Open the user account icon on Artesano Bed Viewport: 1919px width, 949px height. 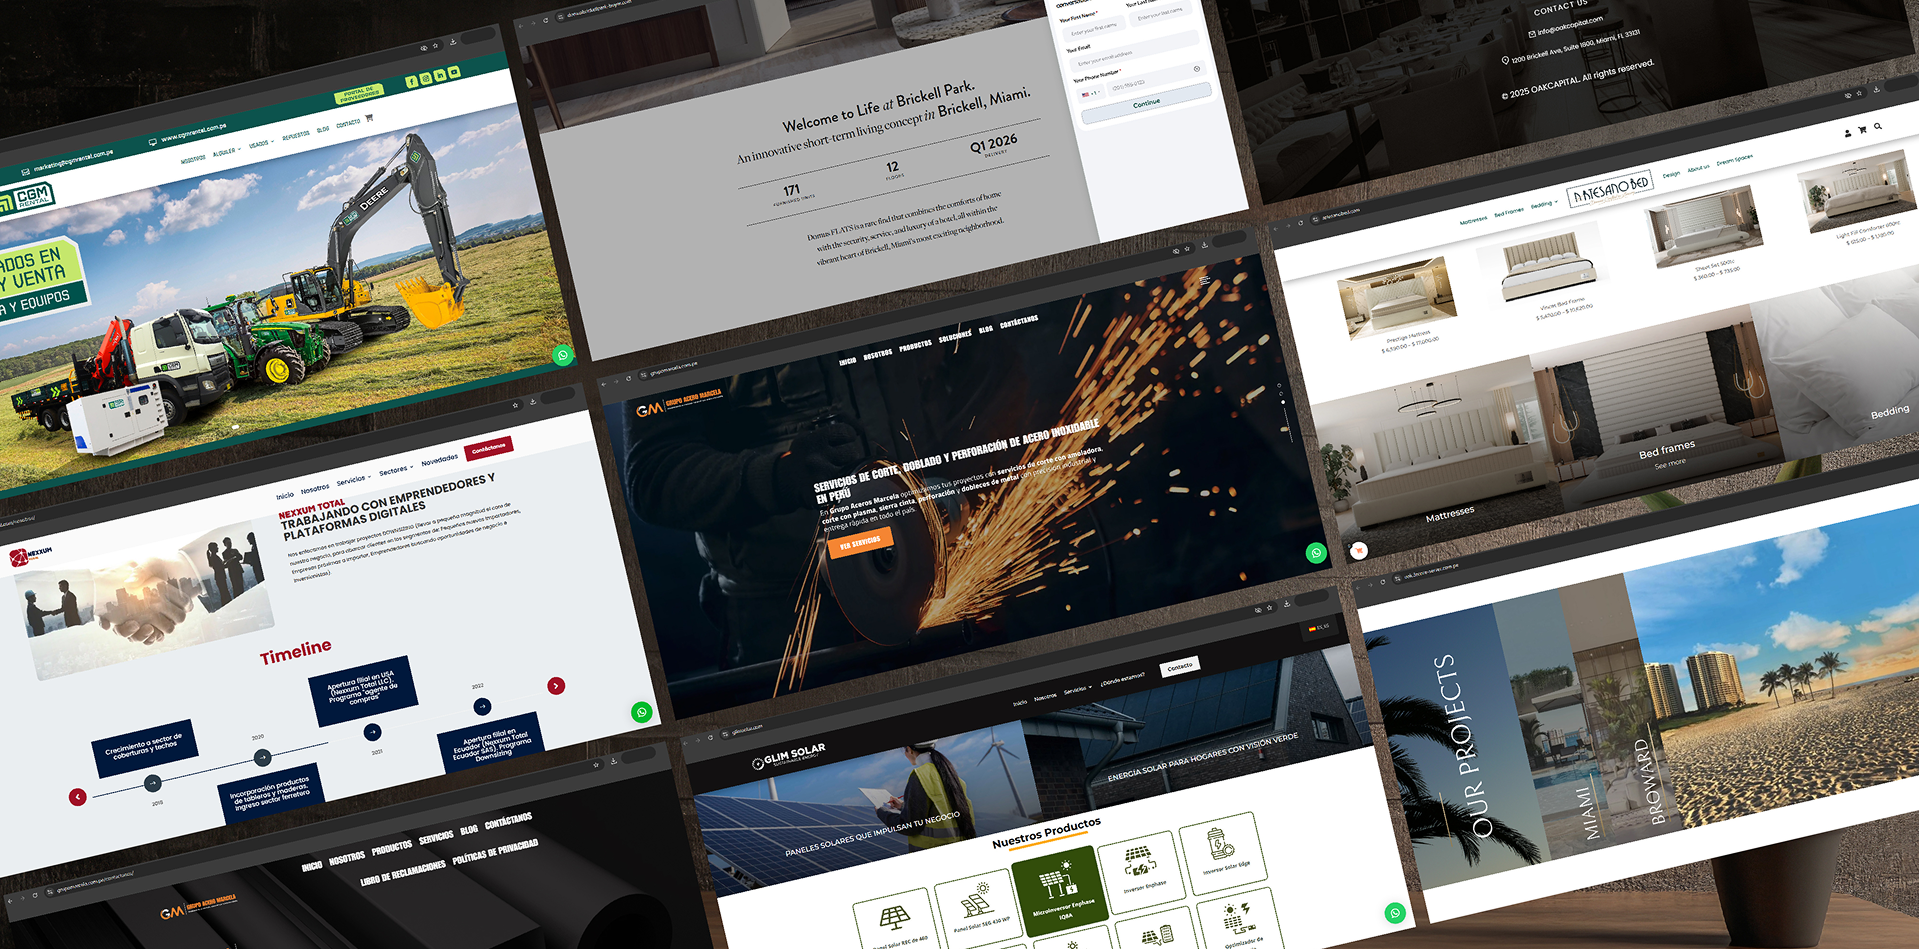pos(1847,132)
